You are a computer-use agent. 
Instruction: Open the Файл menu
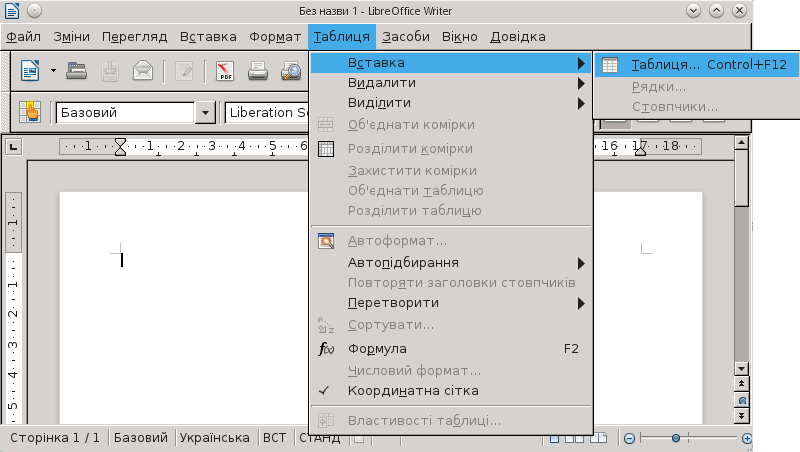click(x=23, y=37)
